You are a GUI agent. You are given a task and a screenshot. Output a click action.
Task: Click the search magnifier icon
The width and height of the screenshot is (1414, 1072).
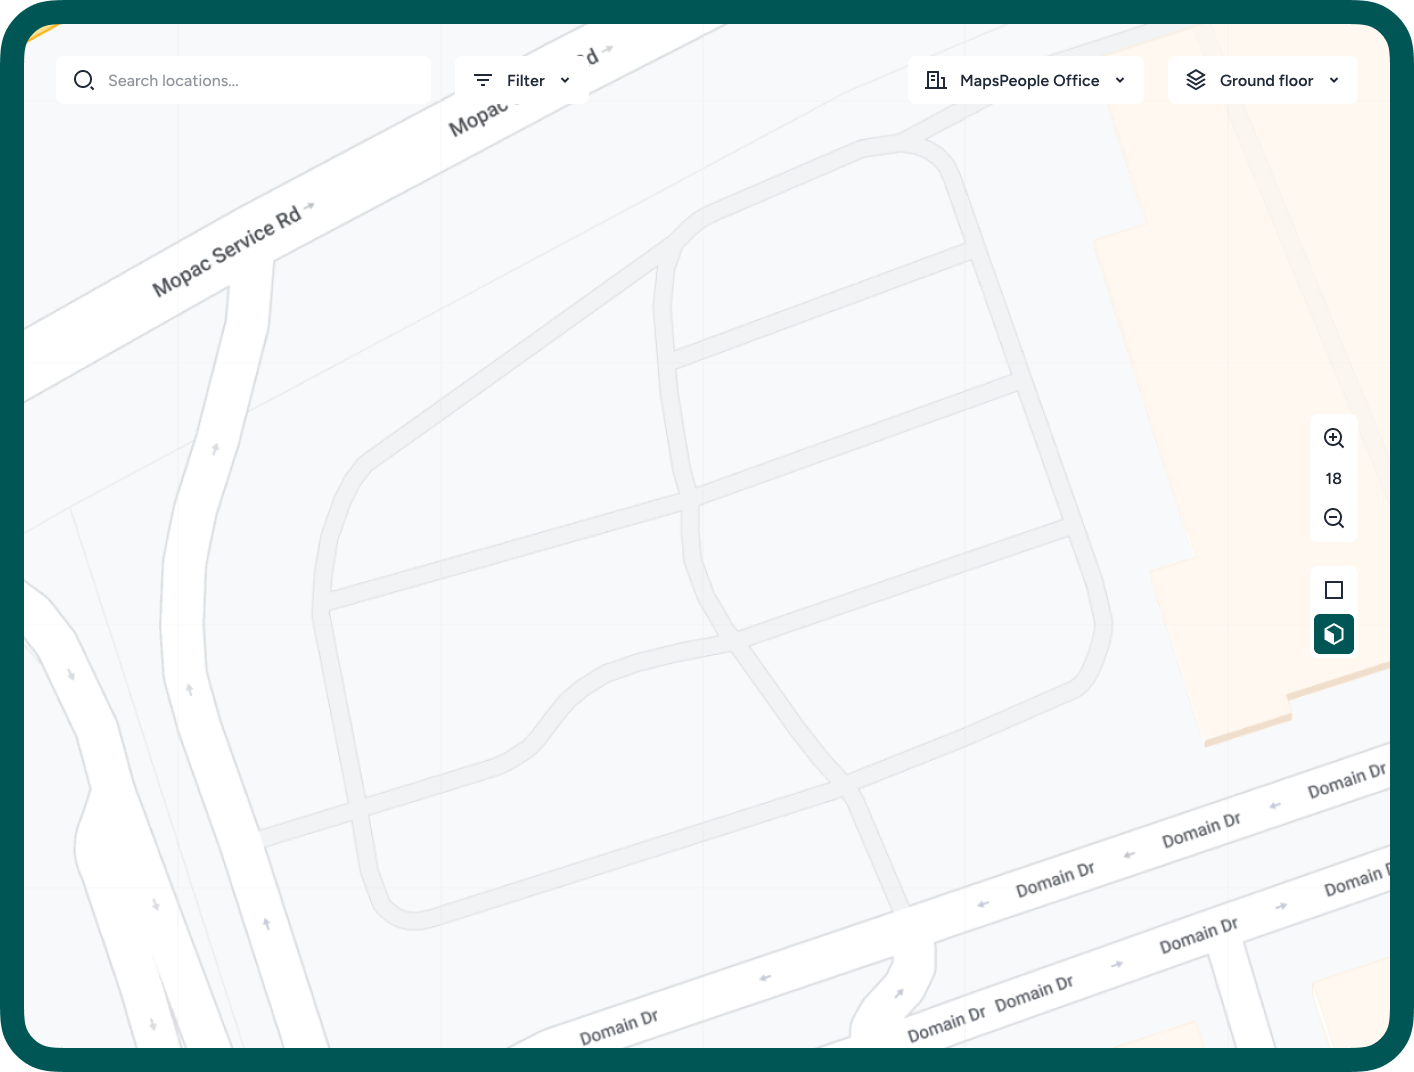pyautogui.click(x=84, y=80)
